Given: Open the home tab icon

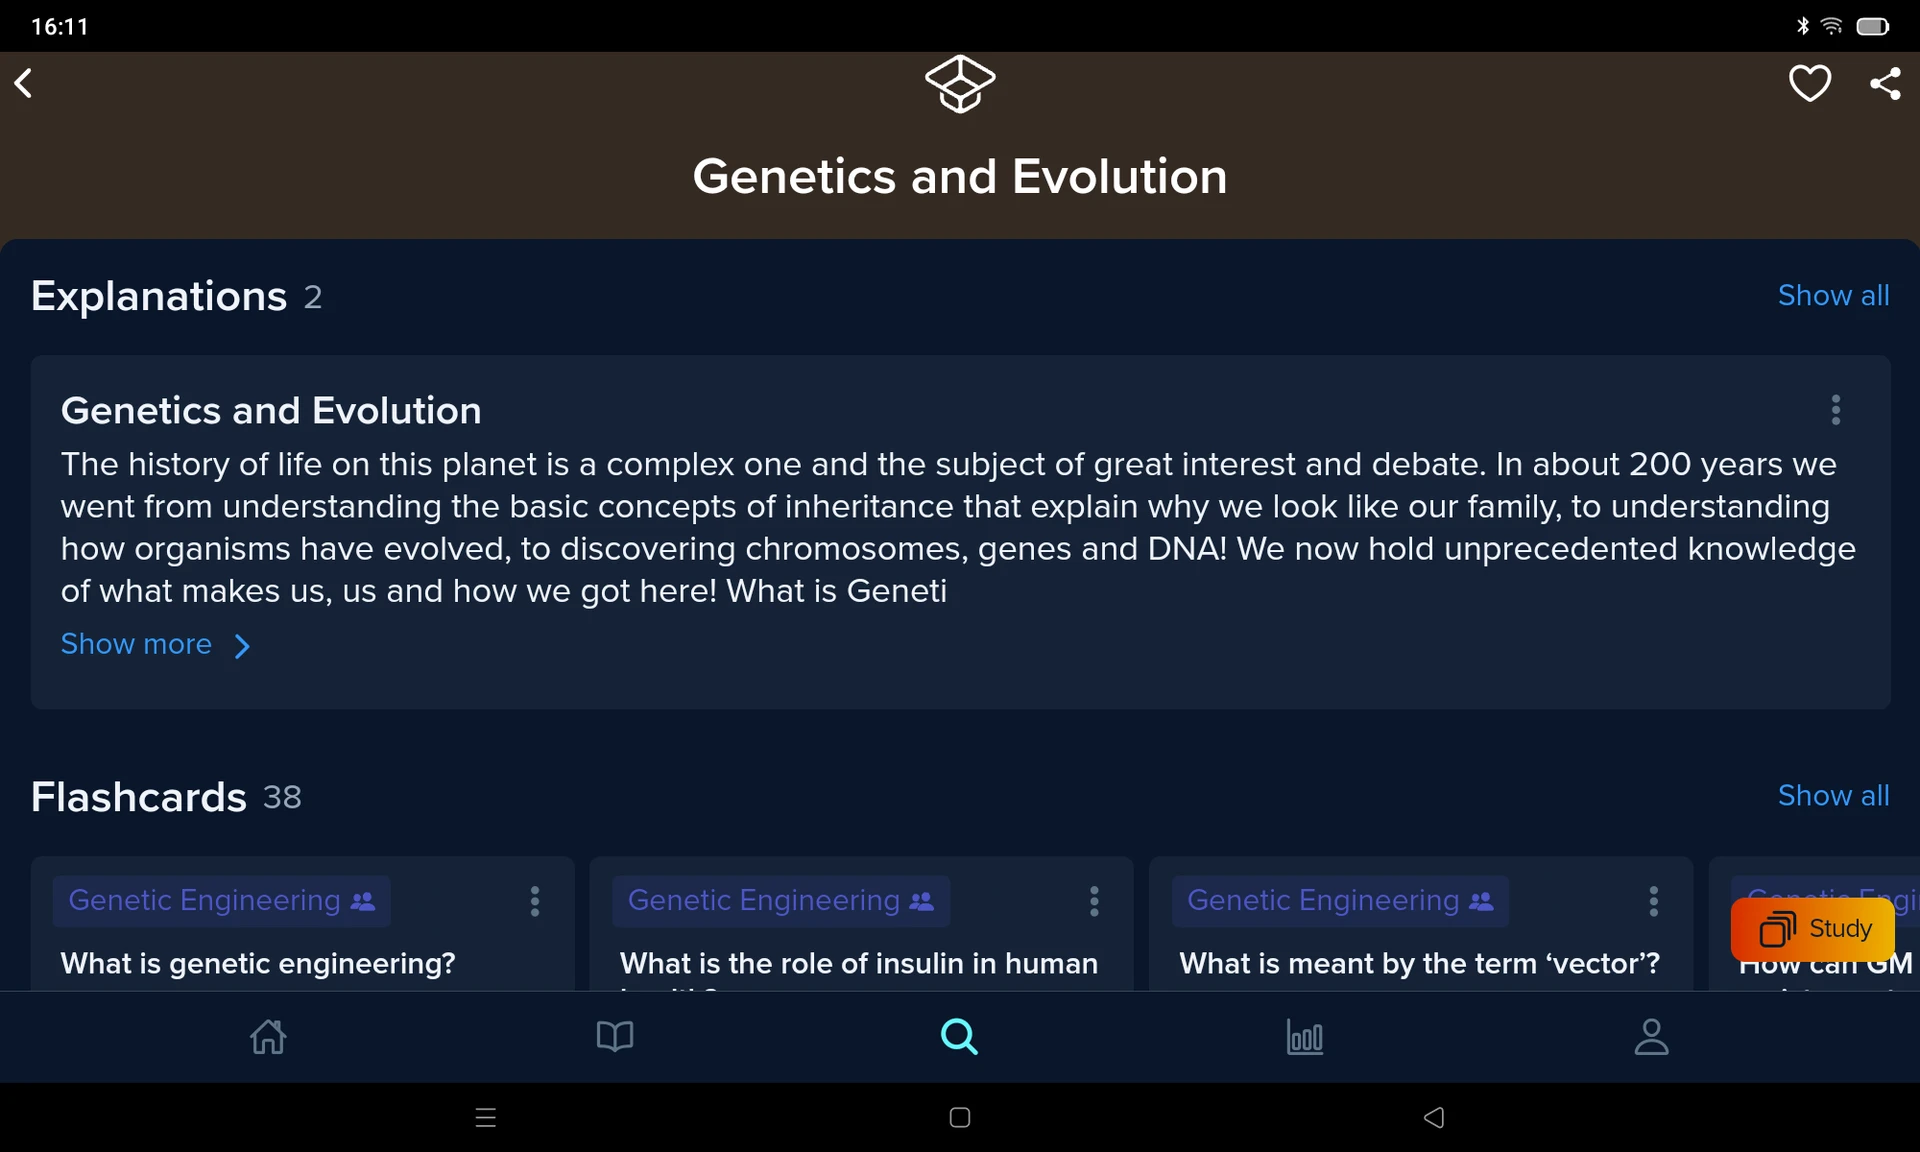Looking at the screenshot, I should pyautogui.click(x=268, y=1036).
